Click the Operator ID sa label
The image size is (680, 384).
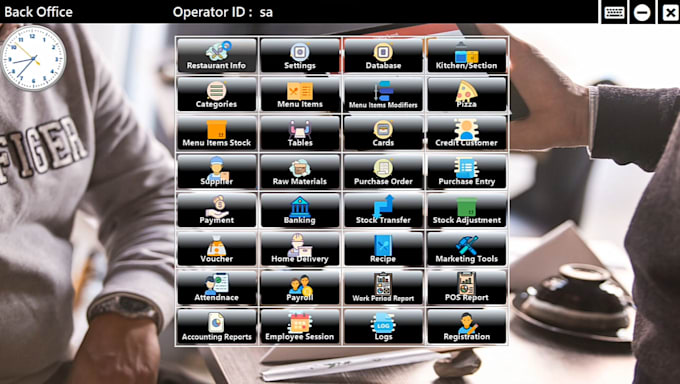pos(223,12)
